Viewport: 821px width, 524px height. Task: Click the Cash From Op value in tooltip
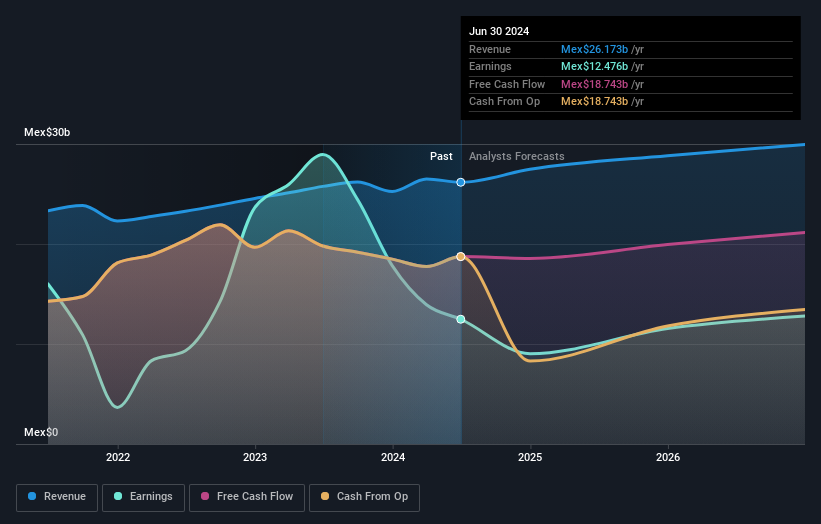(x=594, y=102)
